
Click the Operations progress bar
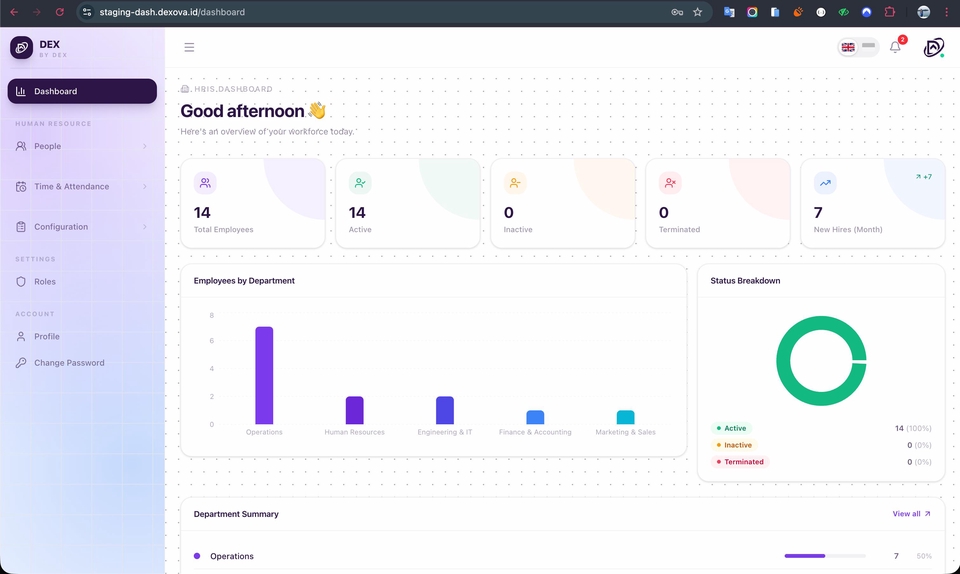coord(825,556)
